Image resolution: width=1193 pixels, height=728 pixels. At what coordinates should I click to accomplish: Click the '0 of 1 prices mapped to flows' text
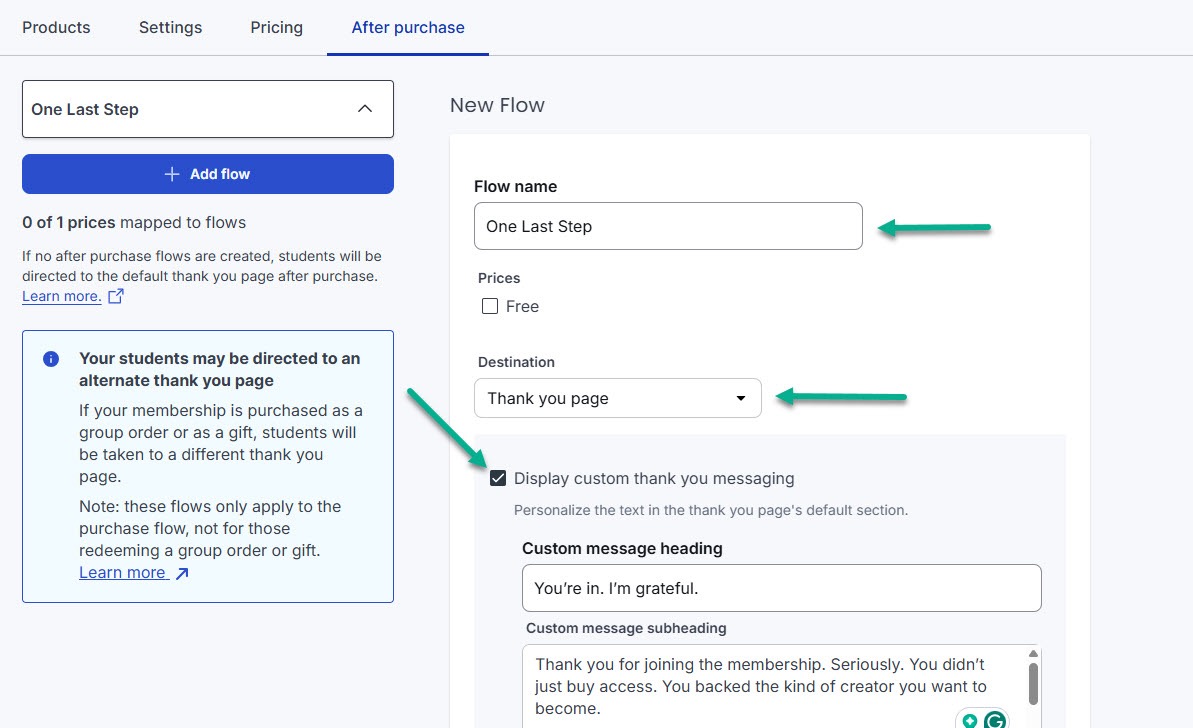(134, 222)
